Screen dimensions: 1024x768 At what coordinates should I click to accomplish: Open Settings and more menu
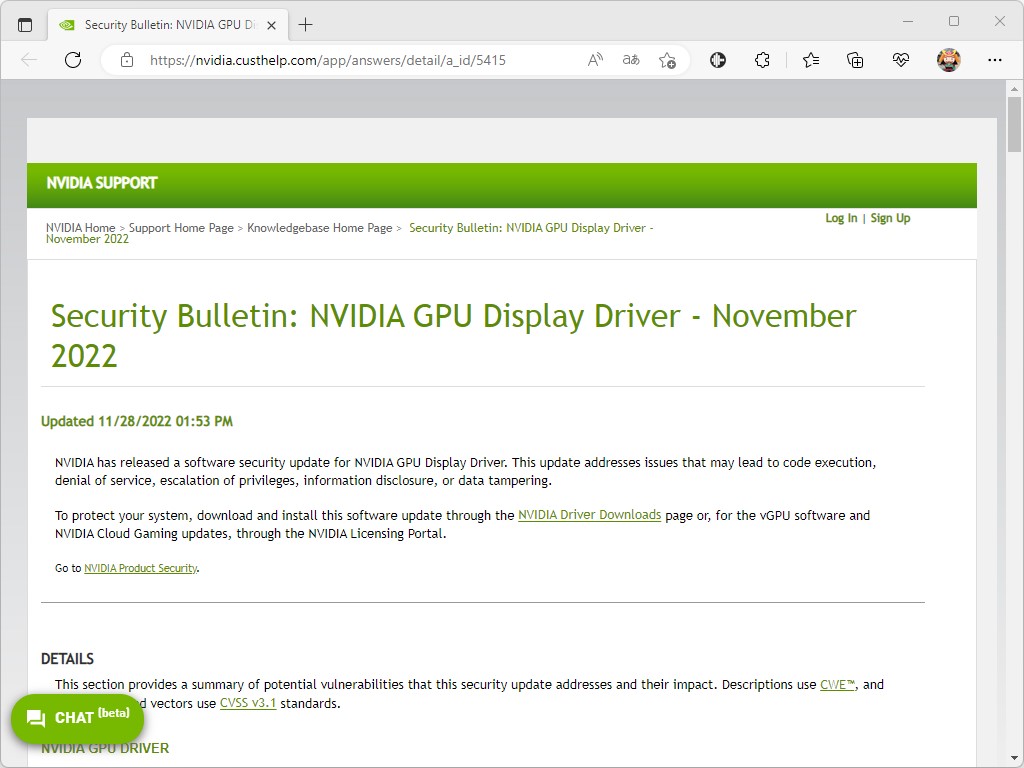[x=995, y=60]
